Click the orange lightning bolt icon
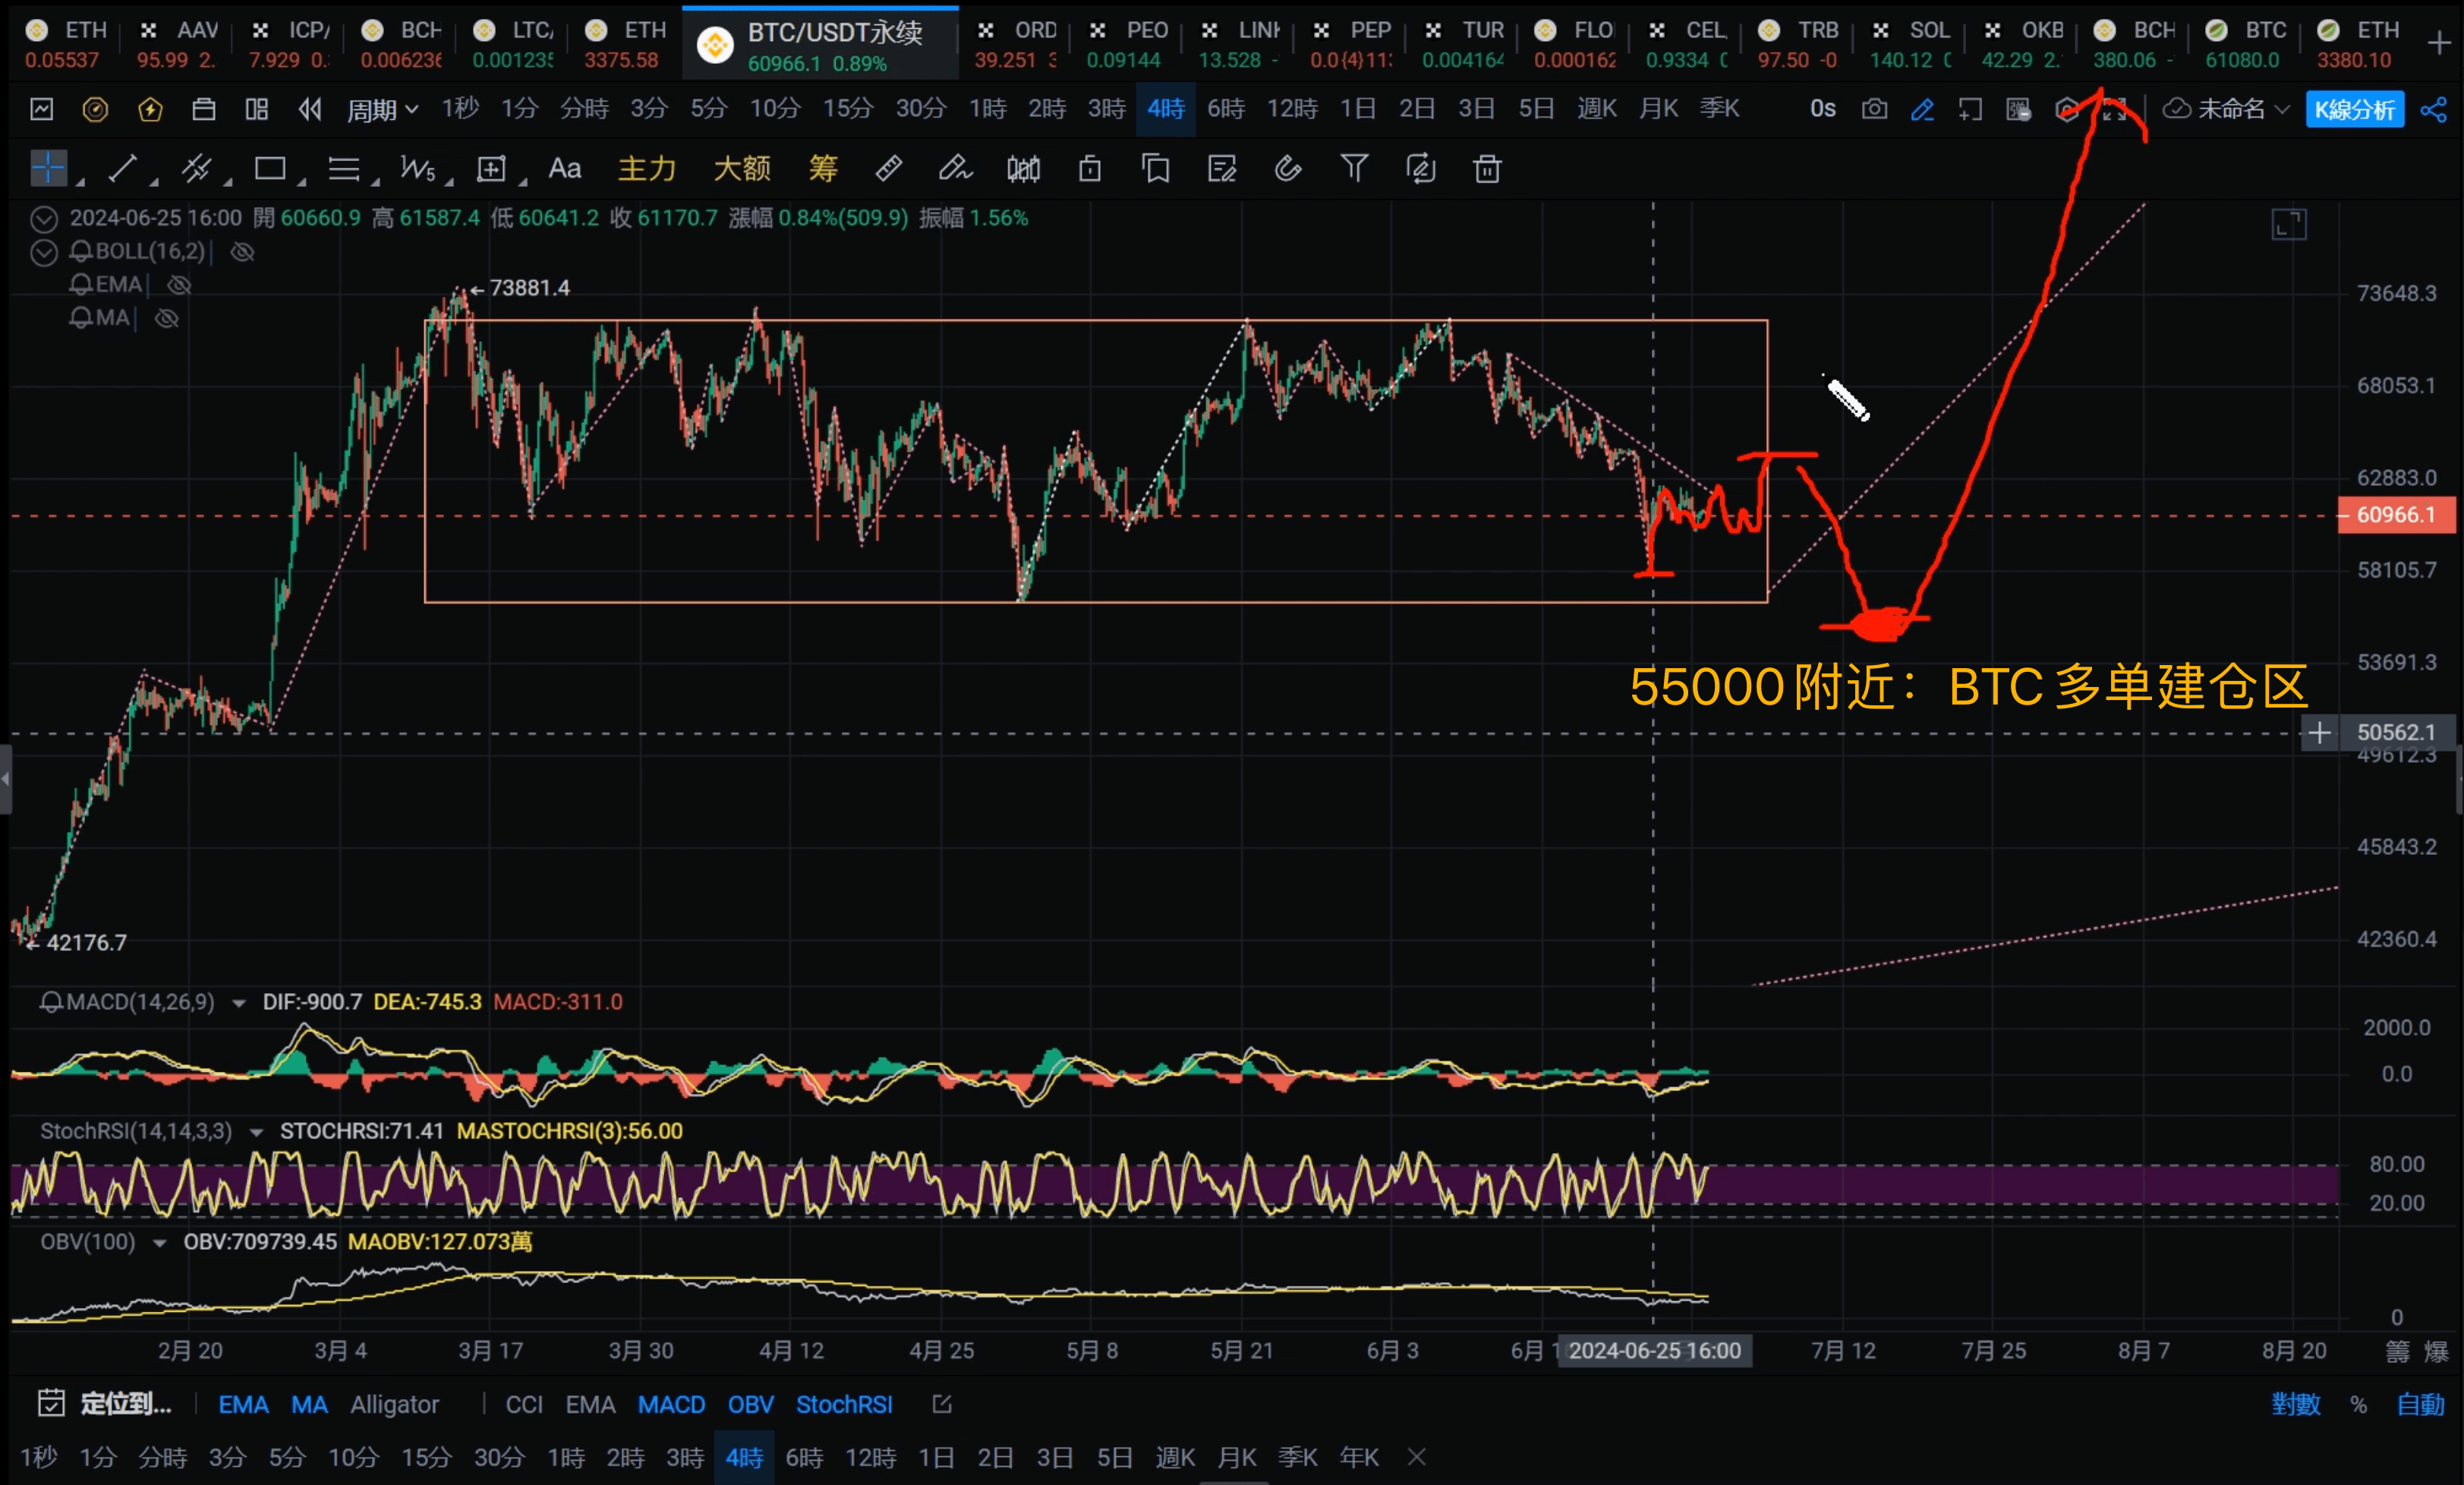 coord(150,108)
